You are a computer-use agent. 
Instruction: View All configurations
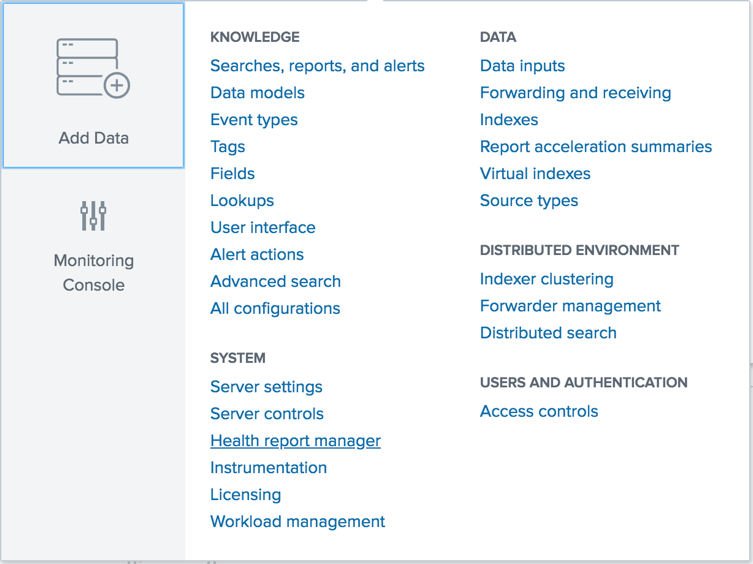(x=275, y=308)
